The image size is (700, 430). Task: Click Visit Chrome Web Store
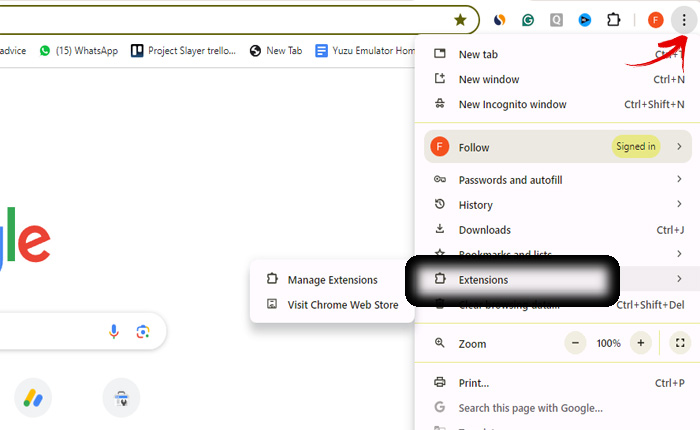tap(332, 305)
